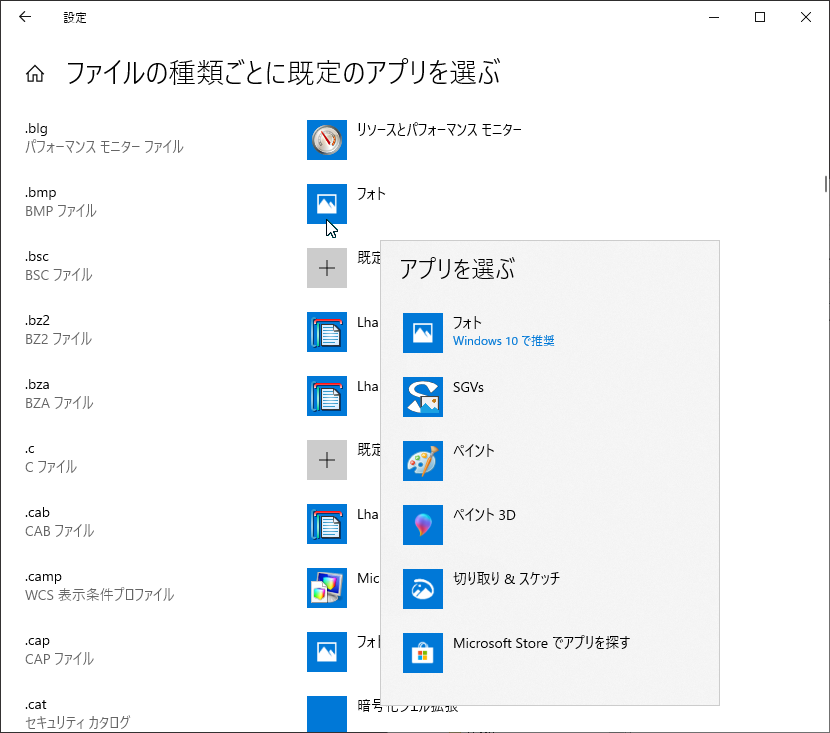The height and width of the screenshot is (733, 830).
Task: Click Performance Monitor icon for .blg
Action: pyautogui.click(x=327, y=140)
